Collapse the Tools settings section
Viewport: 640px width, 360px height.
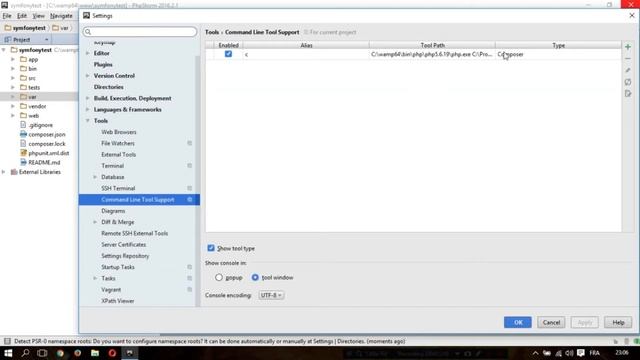pos(88,121)
